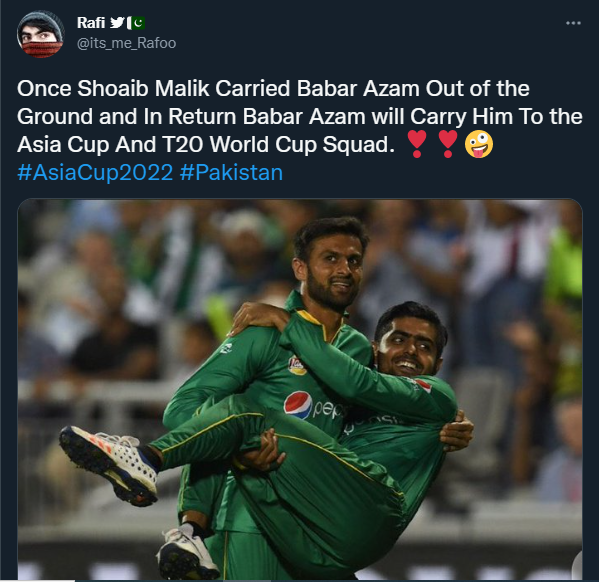Open the Rafi display name link
Viewport: 599px width, 582px height.
click(91, 23)
